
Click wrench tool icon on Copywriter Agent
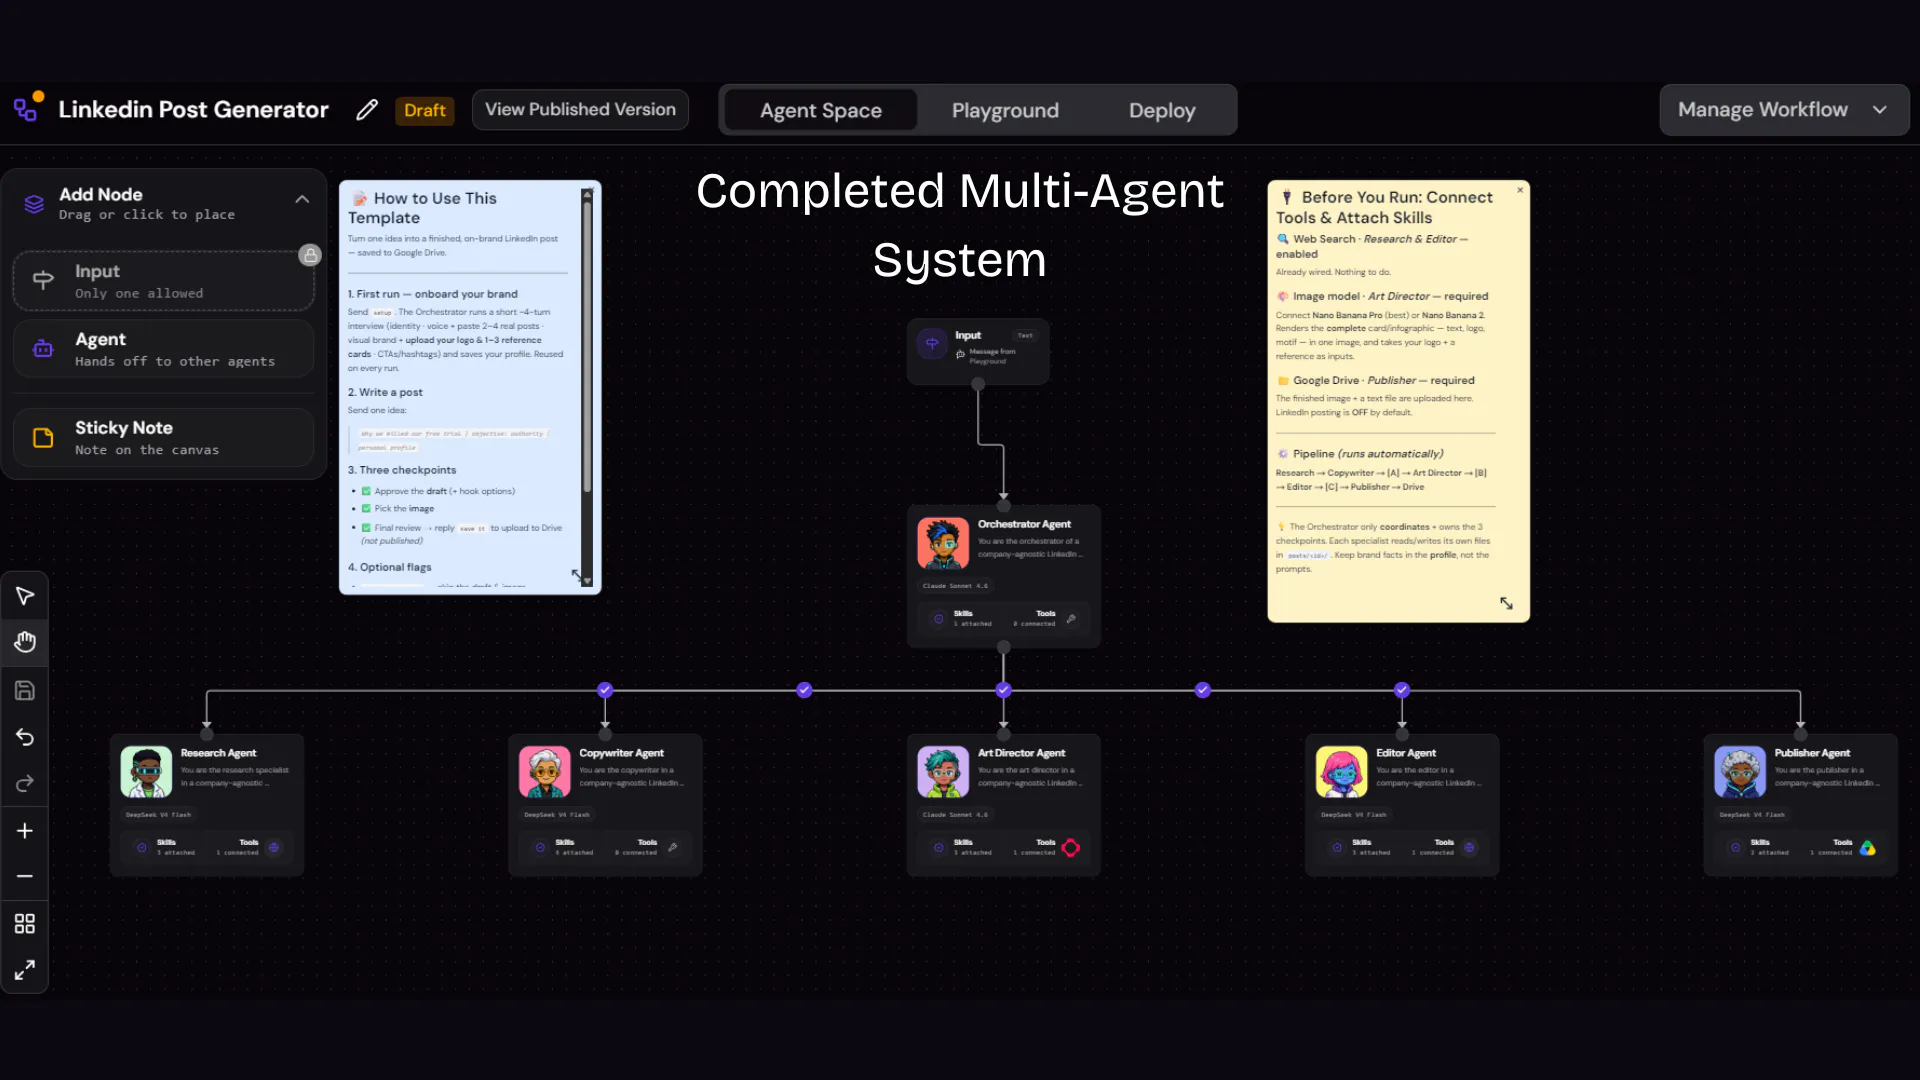pos(673,848)
